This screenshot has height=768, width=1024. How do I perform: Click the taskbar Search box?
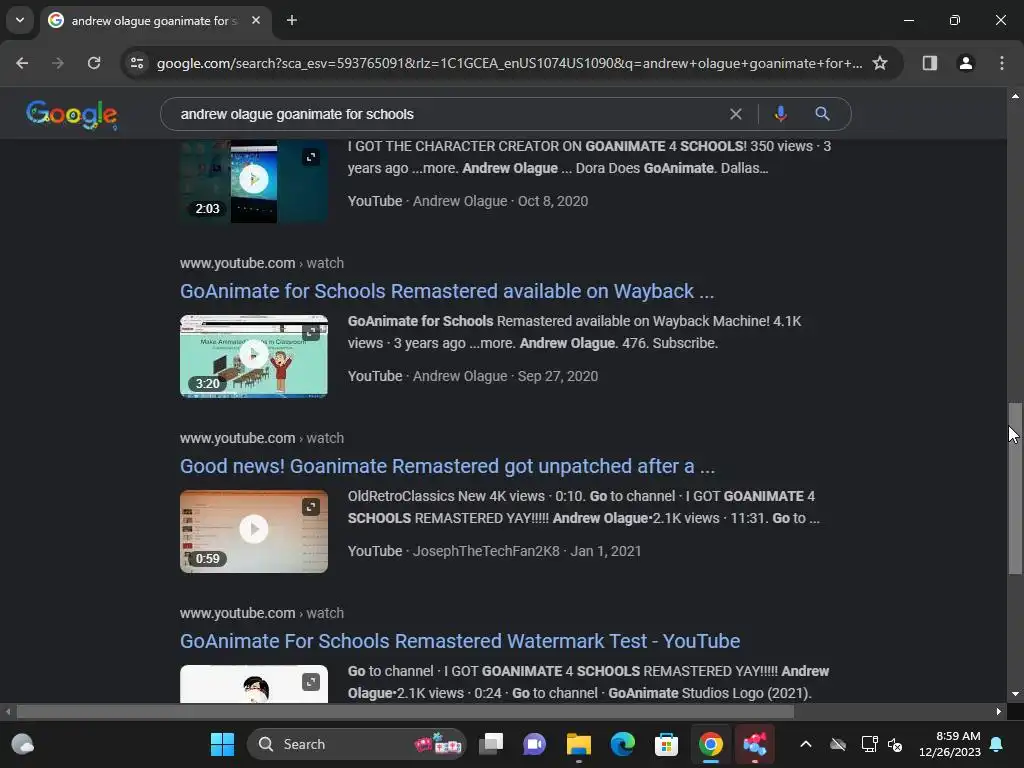(357, 744)
